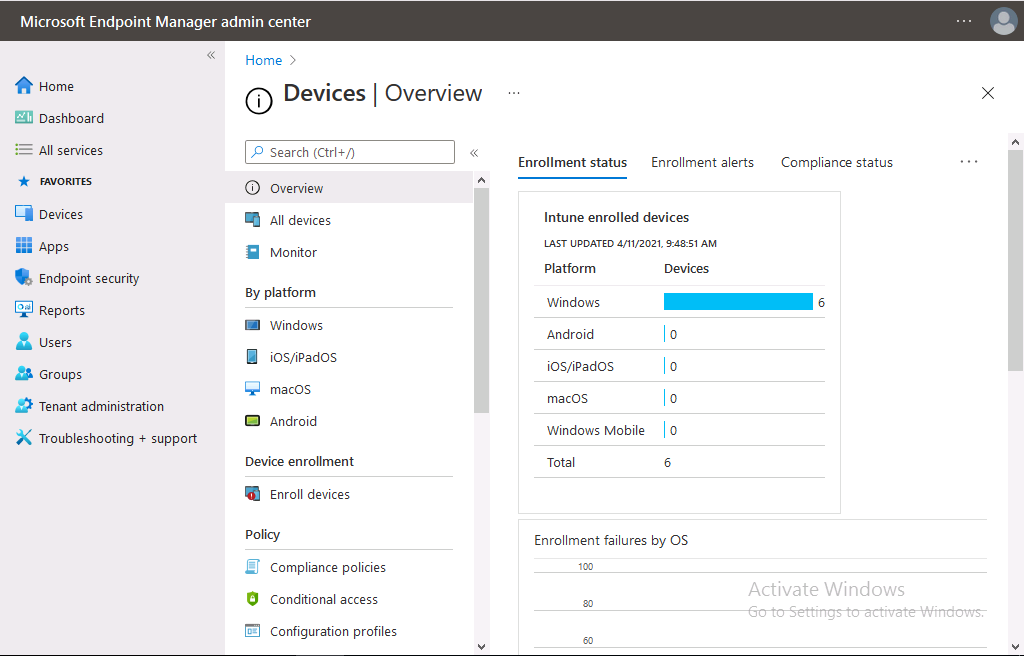Viewport: 1024px width, 656px height.
Task: Open the Compliance policies icon
Action: coord(252,567)
